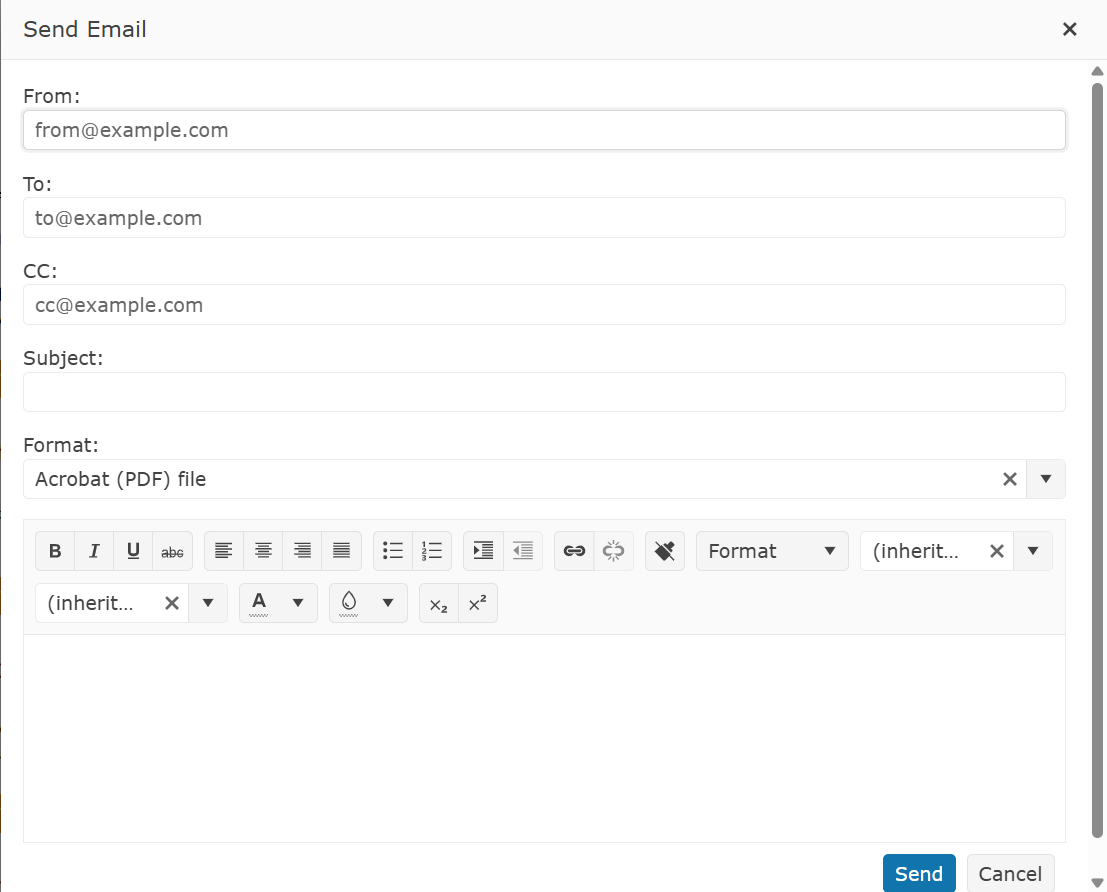Click the Send button
The image size is (1107, 892).
click(918, 874)
